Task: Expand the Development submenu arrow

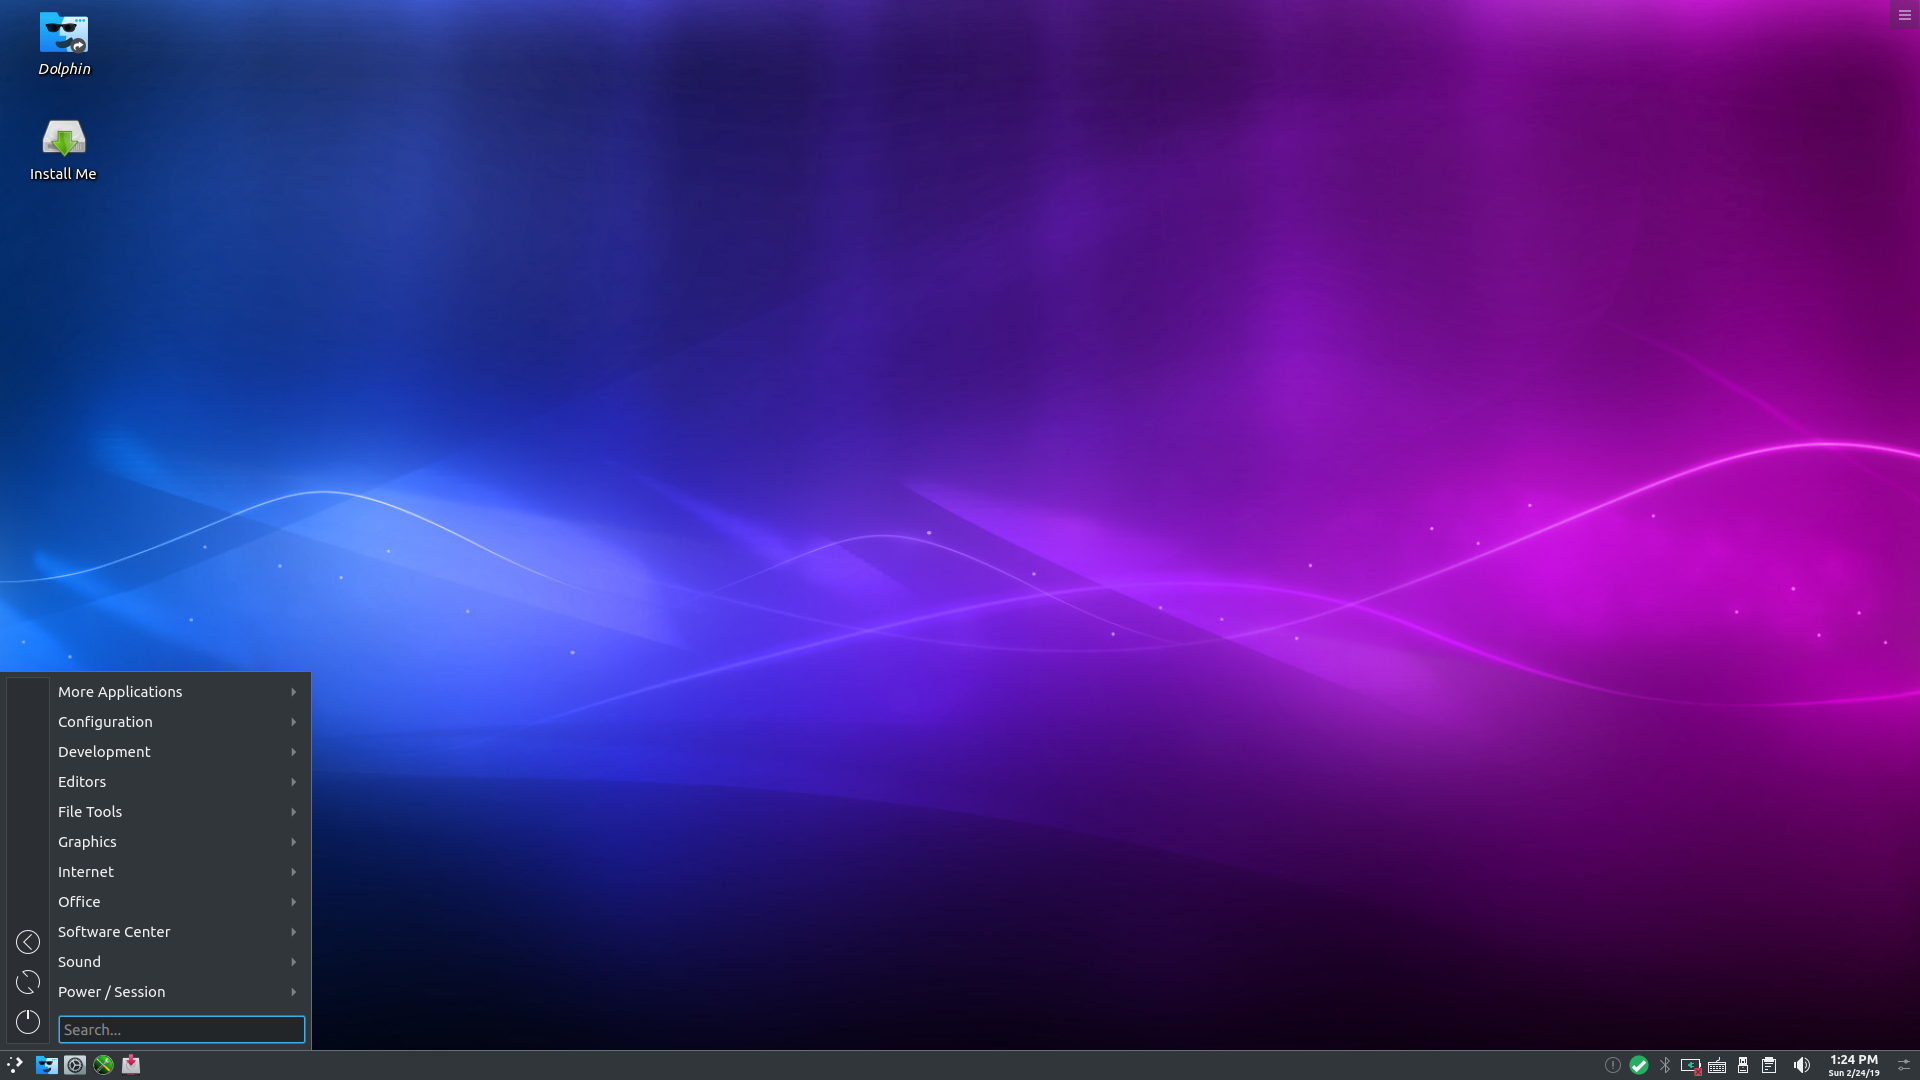Action: click(294, 752)
